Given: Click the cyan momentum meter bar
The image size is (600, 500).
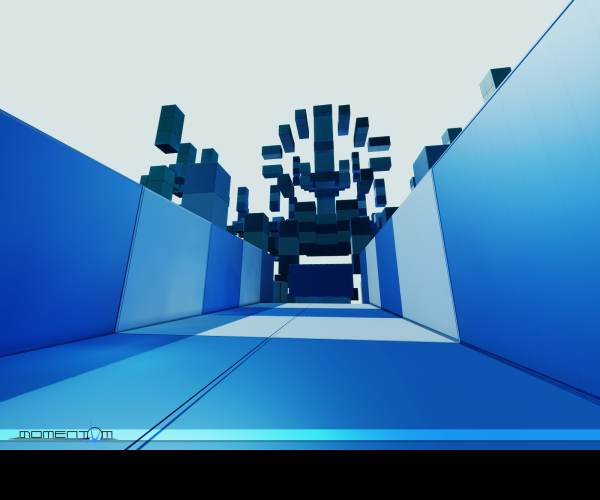Looking at the screenshot, I should 300,435.
